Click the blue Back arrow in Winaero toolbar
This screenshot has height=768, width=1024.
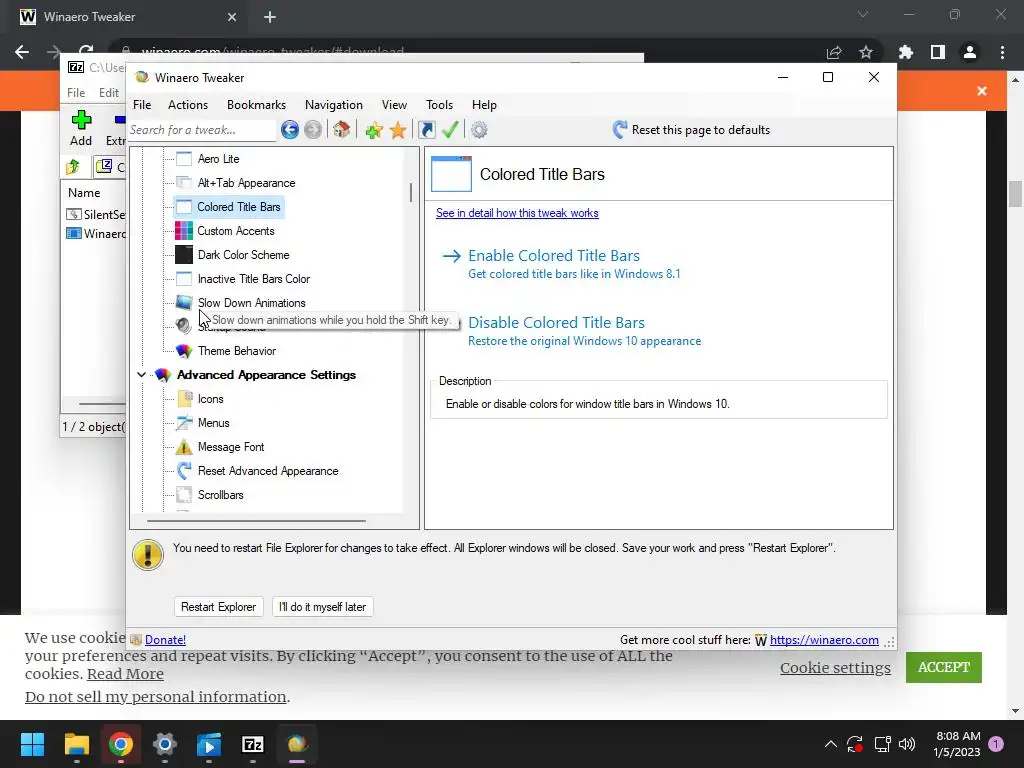pos(289,130)
